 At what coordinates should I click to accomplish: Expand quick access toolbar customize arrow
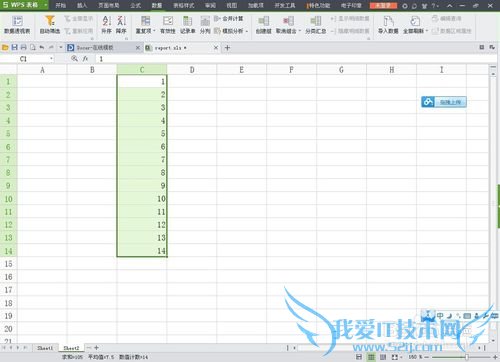pyautogui.click(x=60, y=48)
